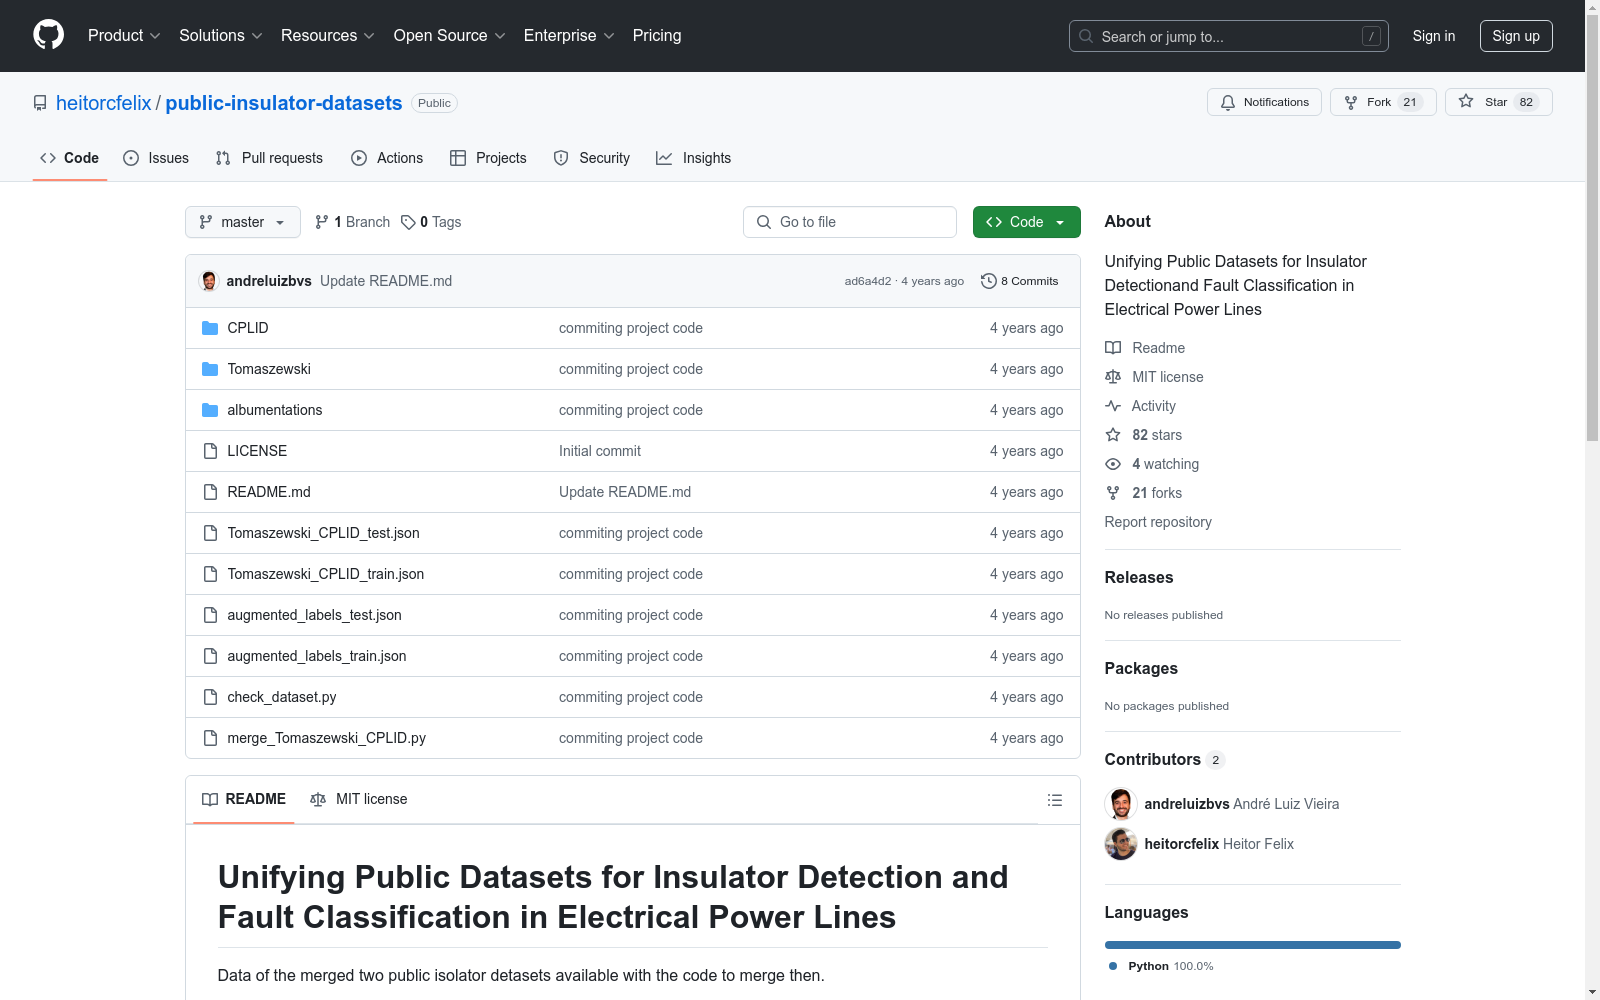Focus the Search or jump to field

(x=1229, y=36)
